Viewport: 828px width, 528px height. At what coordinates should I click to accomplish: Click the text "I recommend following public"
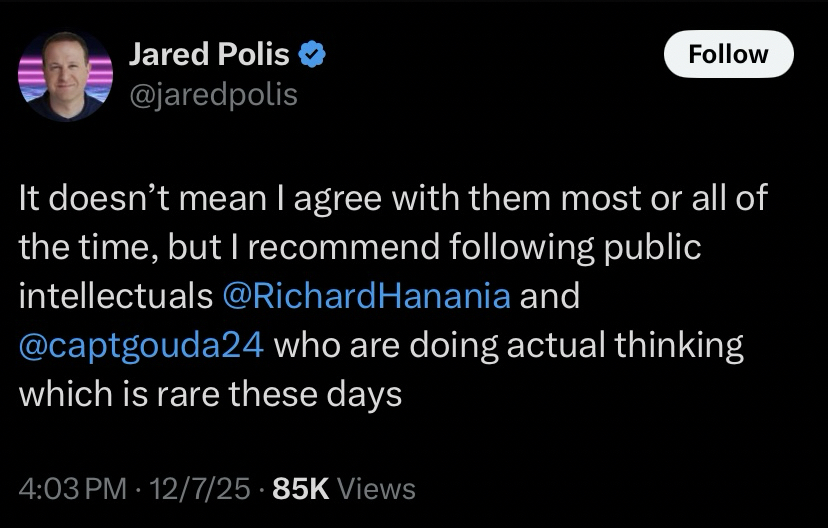click(x=479, y=247)
